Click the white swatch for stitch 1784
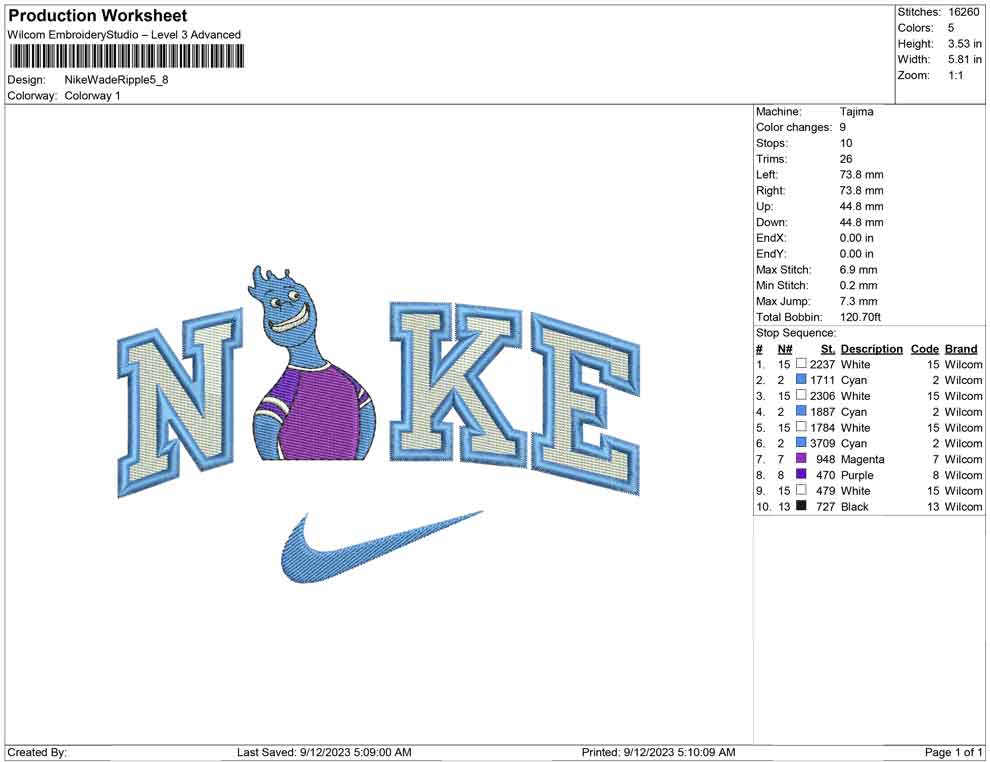This screenshot has width=990, height=762. pyautogui.click(x=801, y=427)
